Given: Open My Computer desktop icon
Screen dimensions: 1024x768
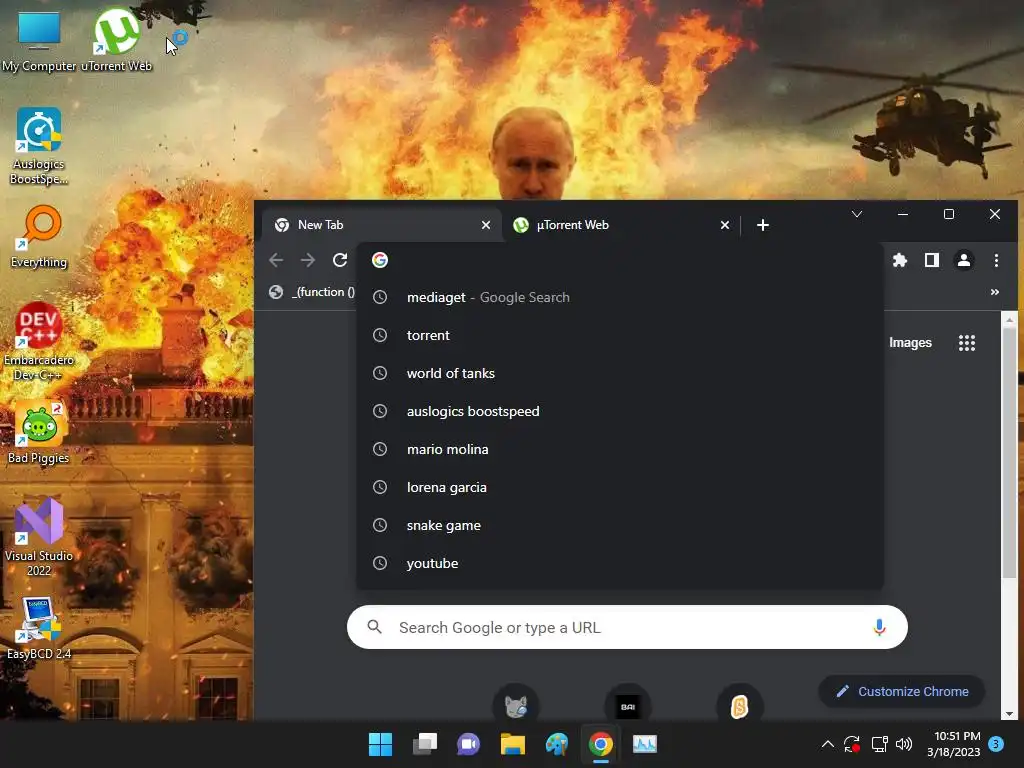Looking at the screenshot, I should 39,40.
